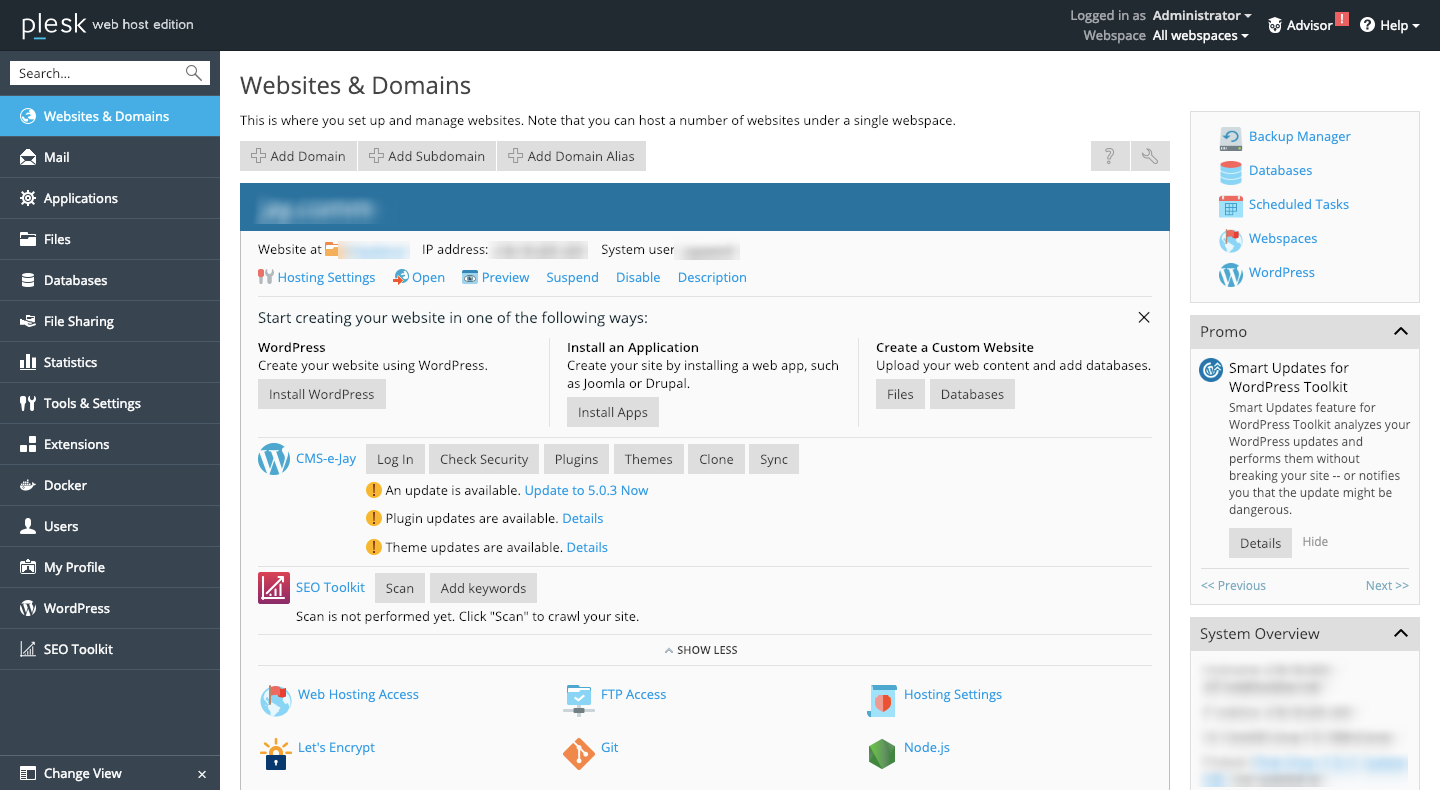Open File Sharing in sidebar
Viewport: 1440px width, 790px height.
110,321
